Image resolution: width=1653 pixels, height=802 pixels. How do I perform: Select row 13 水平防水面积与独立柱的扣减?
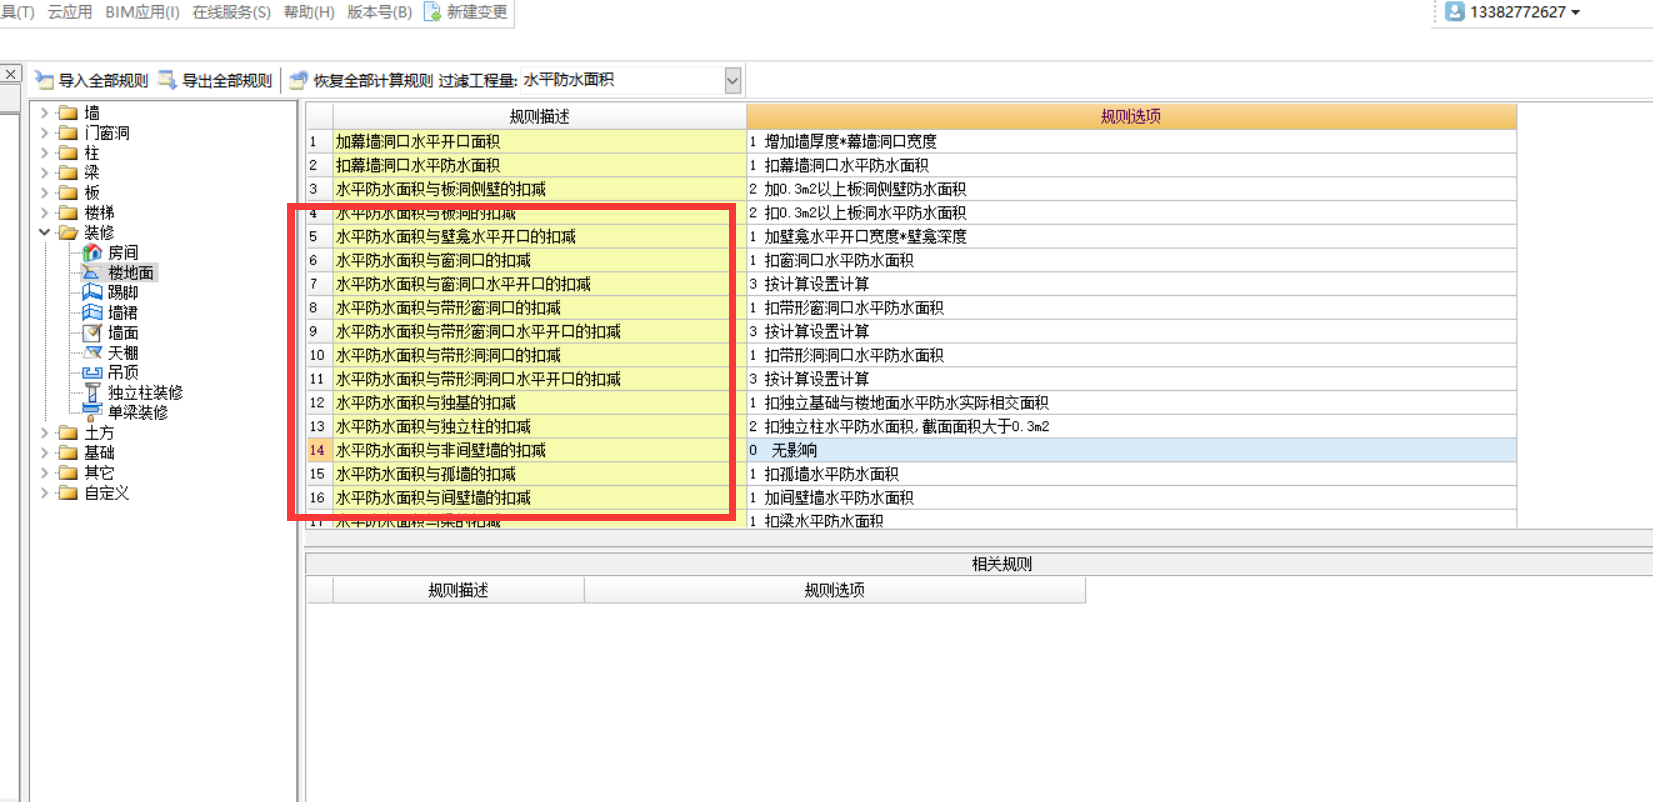click(539, 426)
